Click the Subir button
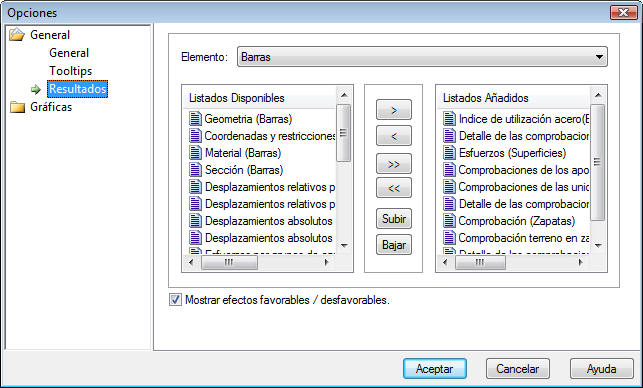Viewport: 643px width, 388px height. tap(394, 219)
